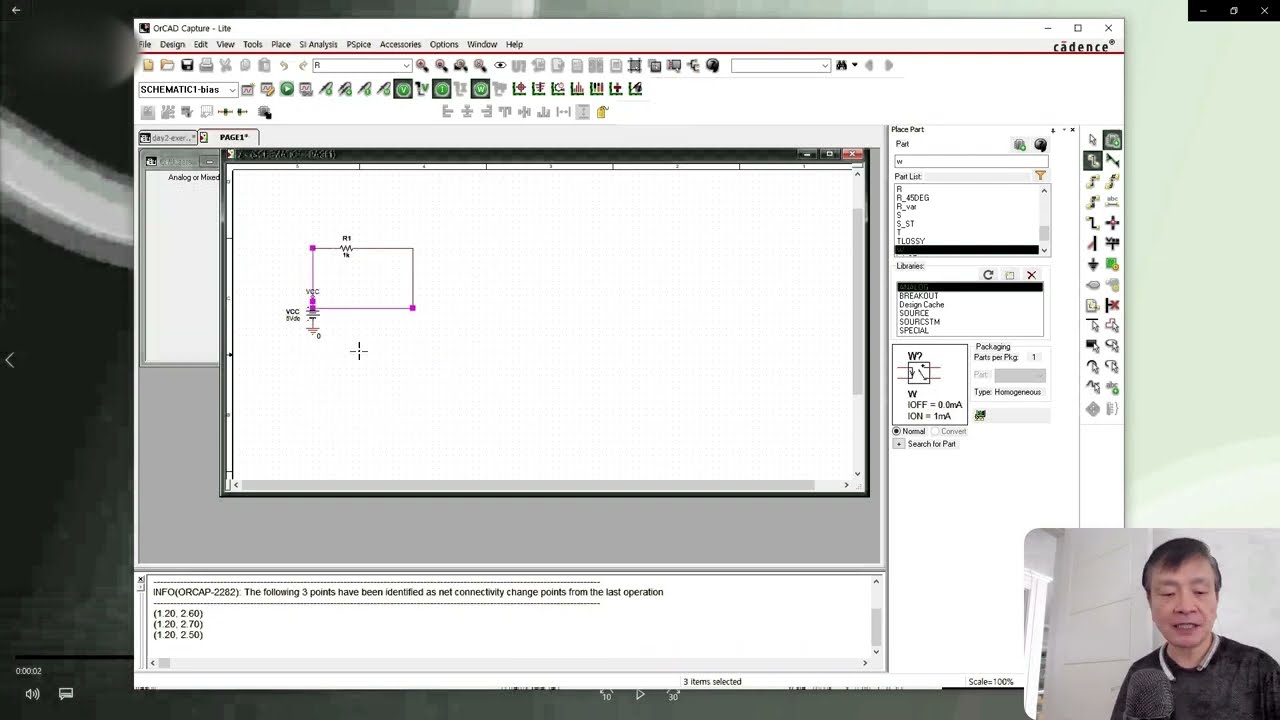Play the video with the playback button

coord(640,695)
